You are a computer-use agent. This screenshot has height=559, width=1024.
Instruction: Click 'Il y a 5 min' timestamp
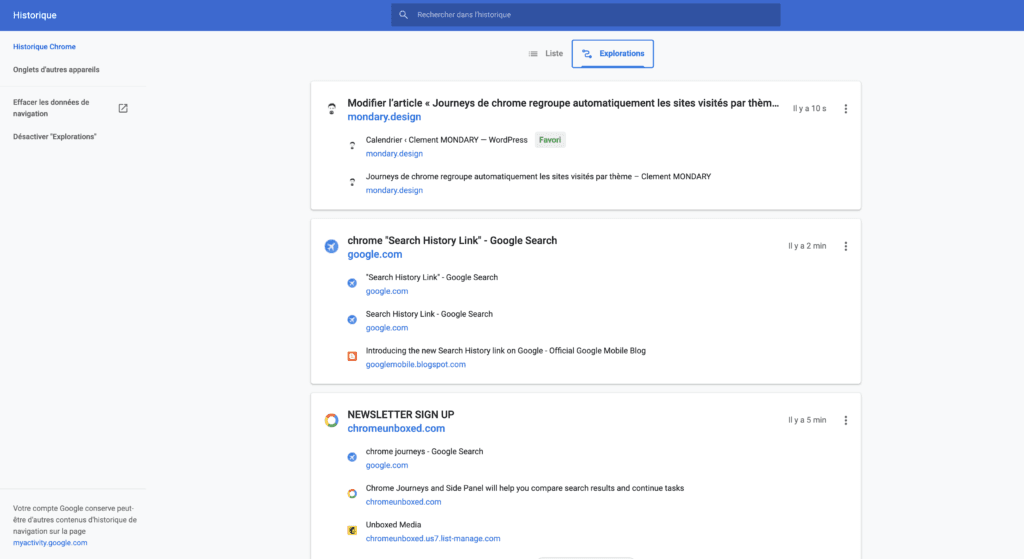pos(807,421)
